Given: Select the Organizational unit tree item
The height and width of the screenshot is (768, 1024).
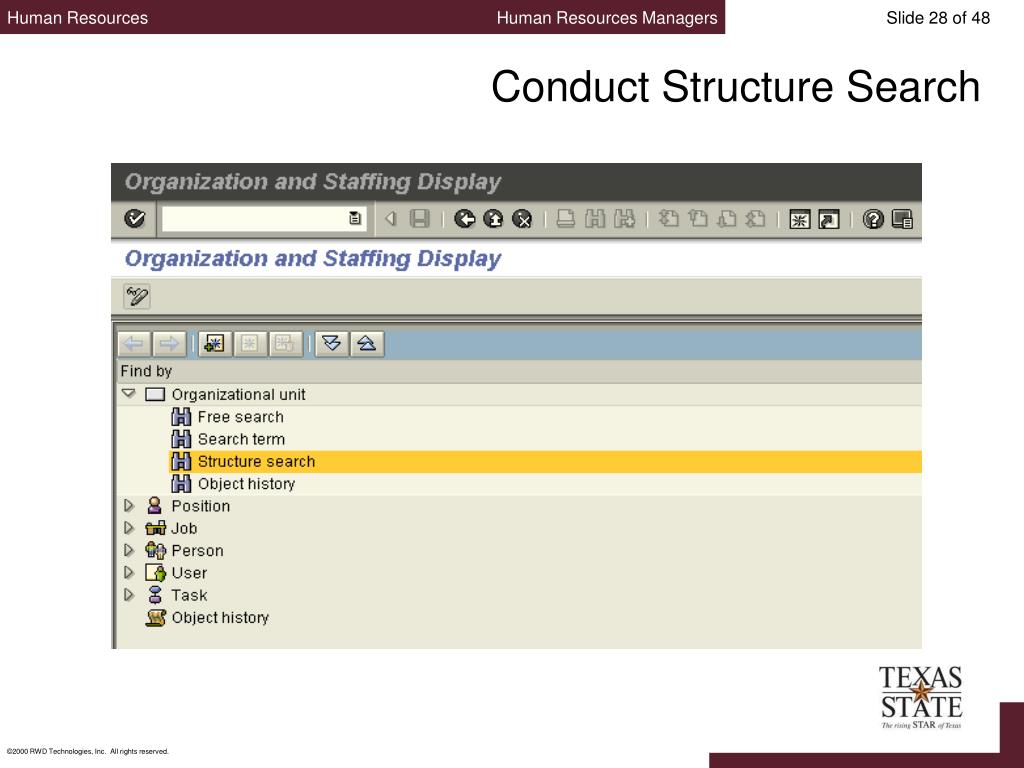Looking at the screenshot, I should pyautogui.click(x=238, y=394).
